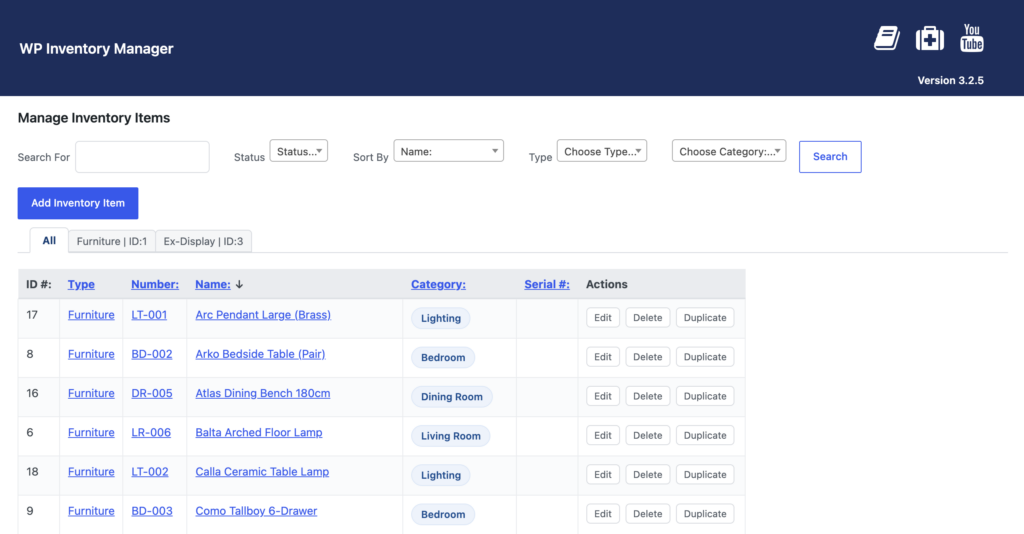1024x534 pixels.
Task: Open the support first-aid kit icon
Action: (x=929, y=39)
